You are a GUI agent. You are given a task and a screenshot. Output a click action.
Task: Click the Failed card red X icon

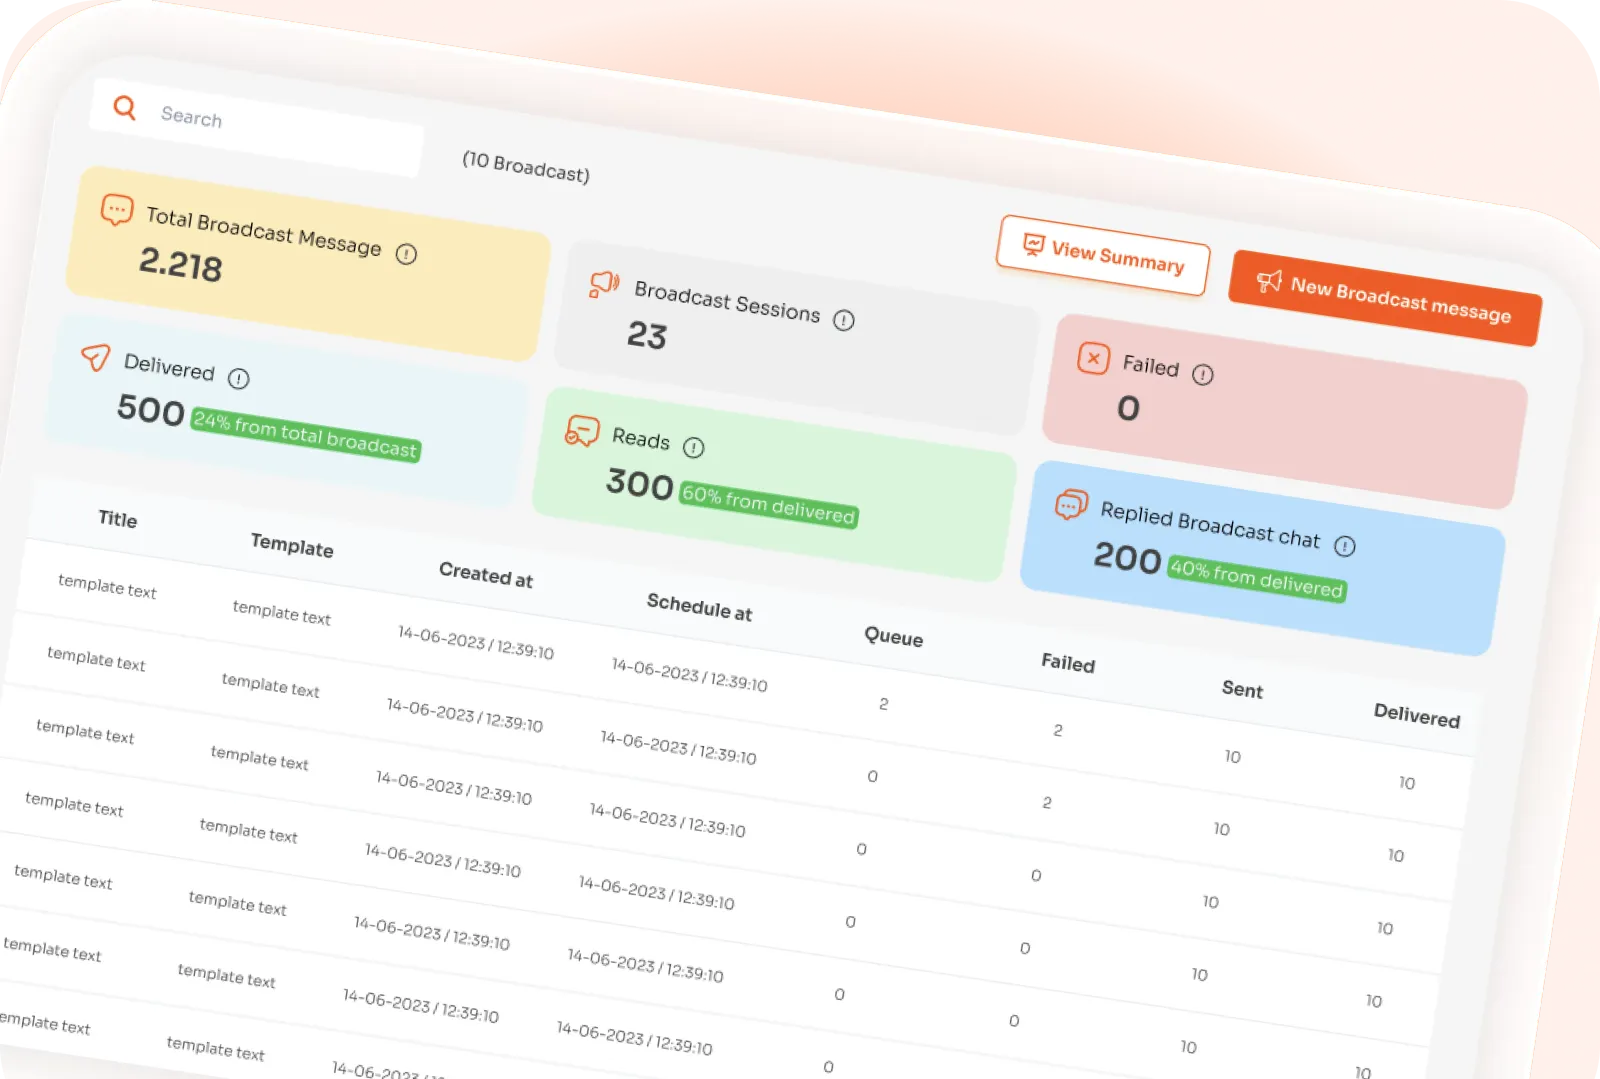pos(1093,358)
